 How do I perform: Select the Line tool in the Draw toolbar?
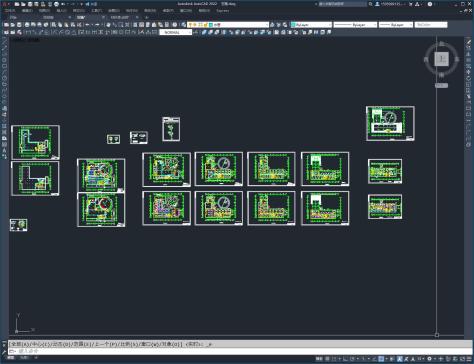(4, 42)
